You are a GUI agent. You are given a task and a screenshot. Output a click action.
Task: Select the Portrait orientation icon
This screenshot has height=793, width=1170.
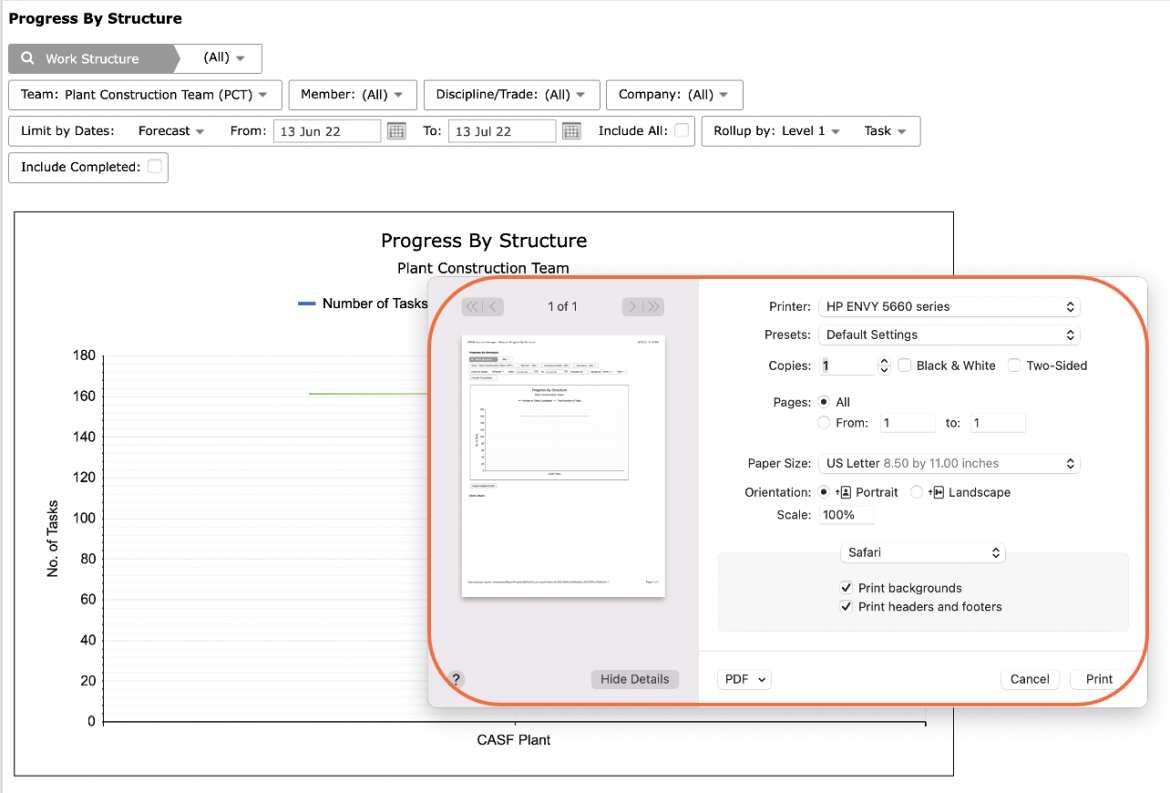tap(843, 492)
